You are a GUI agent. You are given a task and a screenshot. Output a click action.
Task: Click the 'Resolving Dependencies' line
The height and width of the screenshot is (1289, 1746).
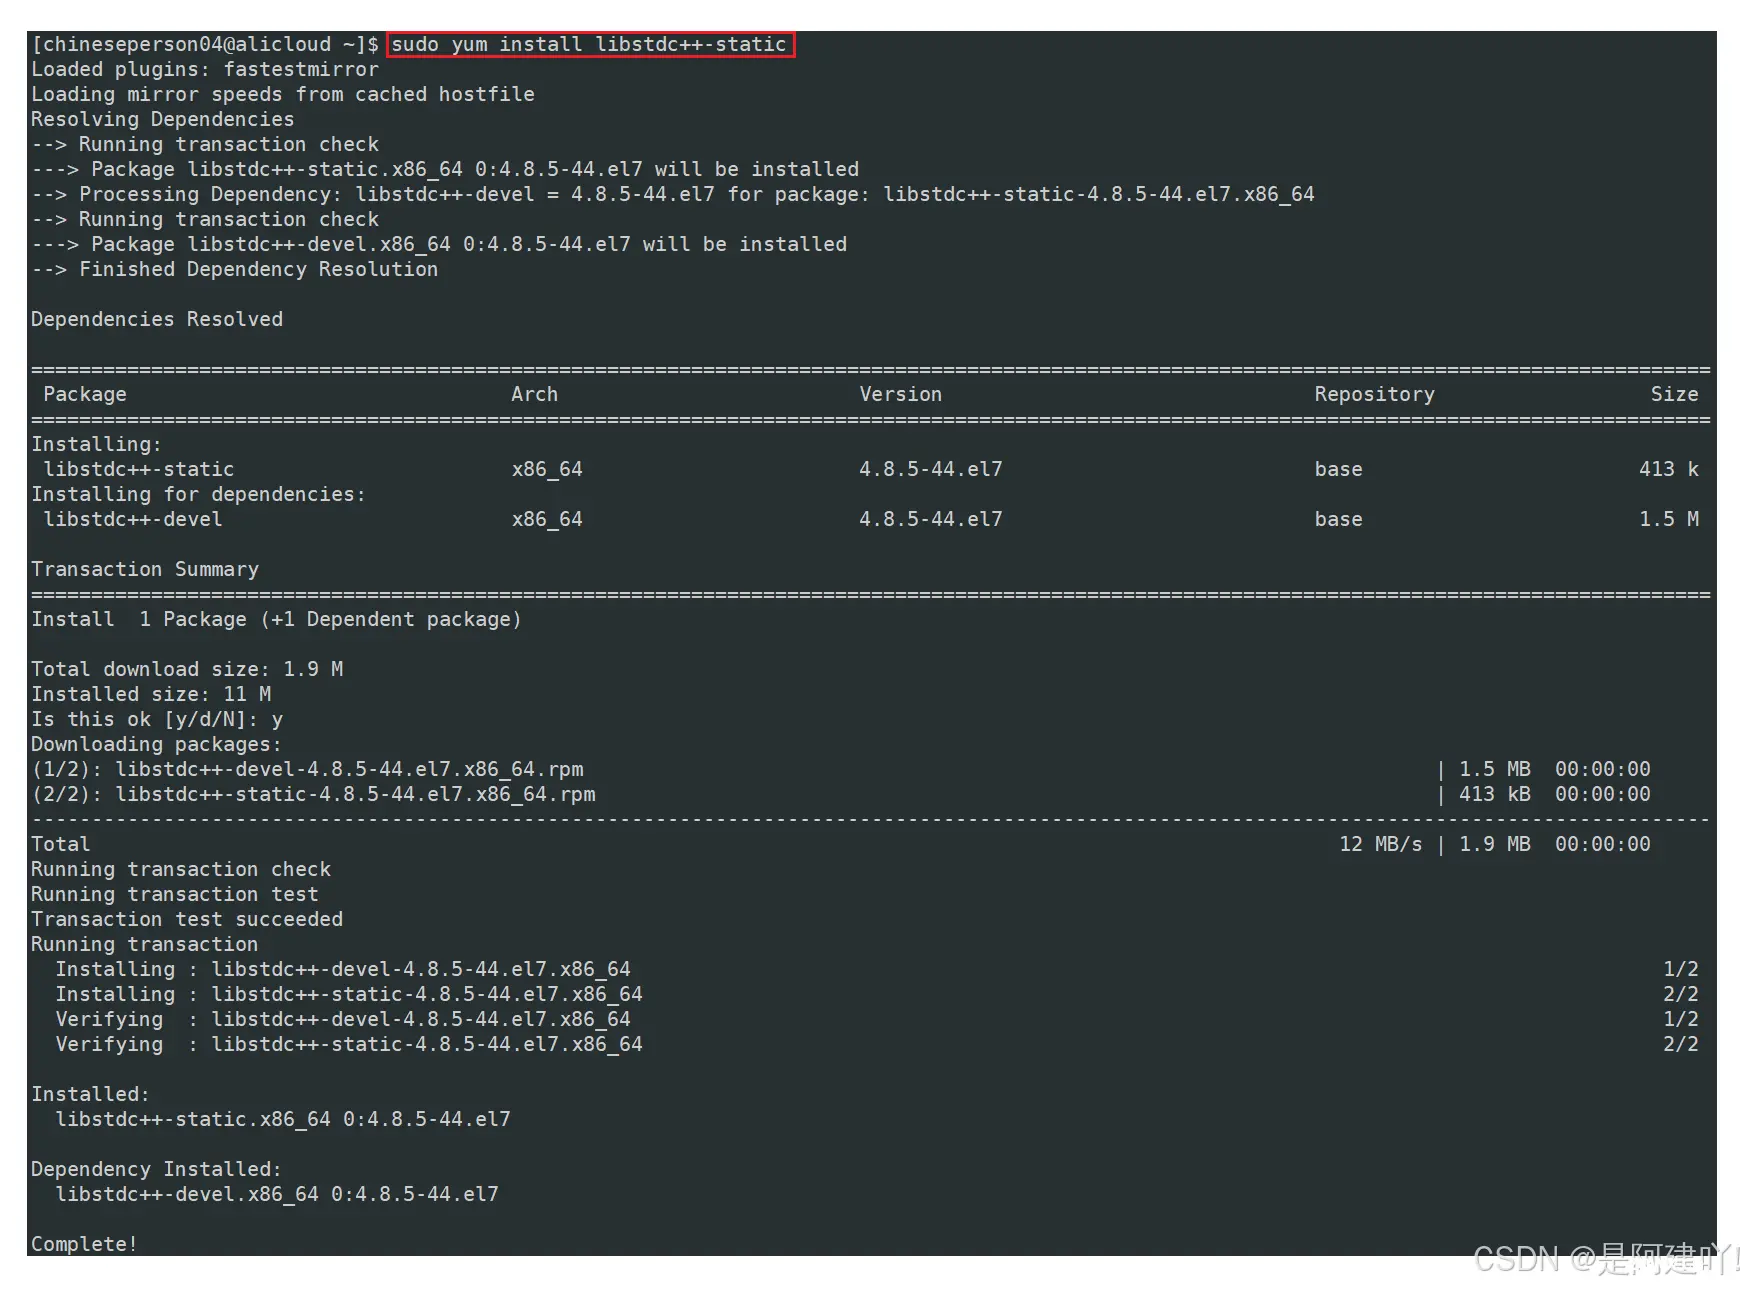pos(163,119)
